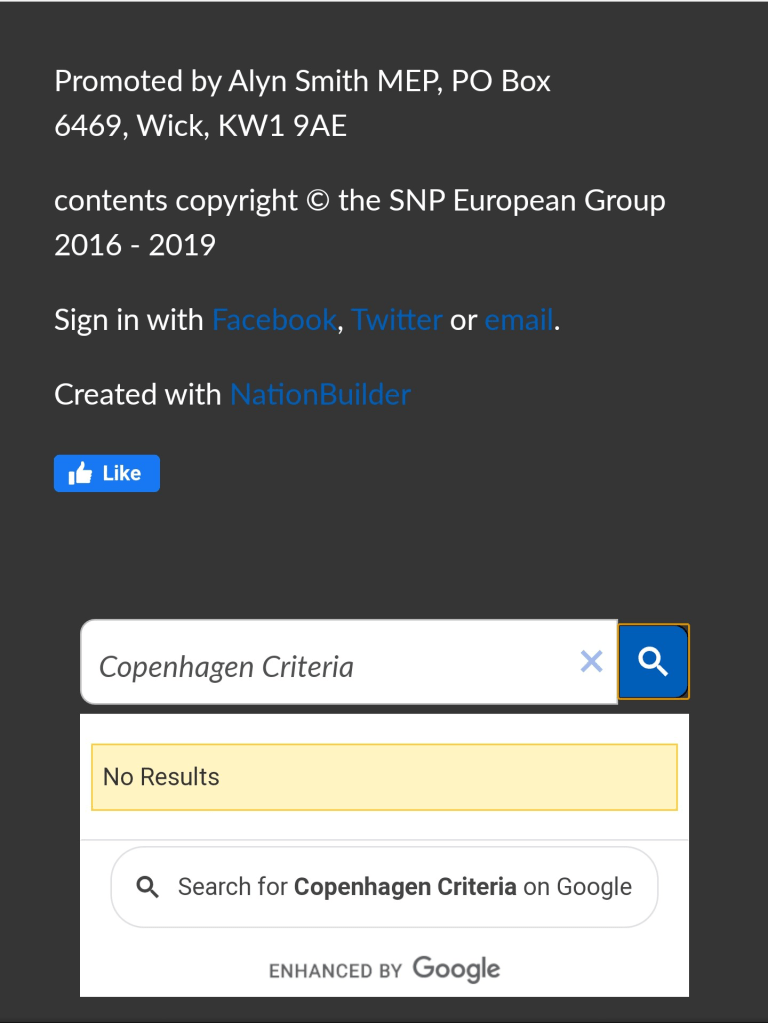Click the 'ENHANCED BY' branding text
768x1023 pixels.
[335, 970]
